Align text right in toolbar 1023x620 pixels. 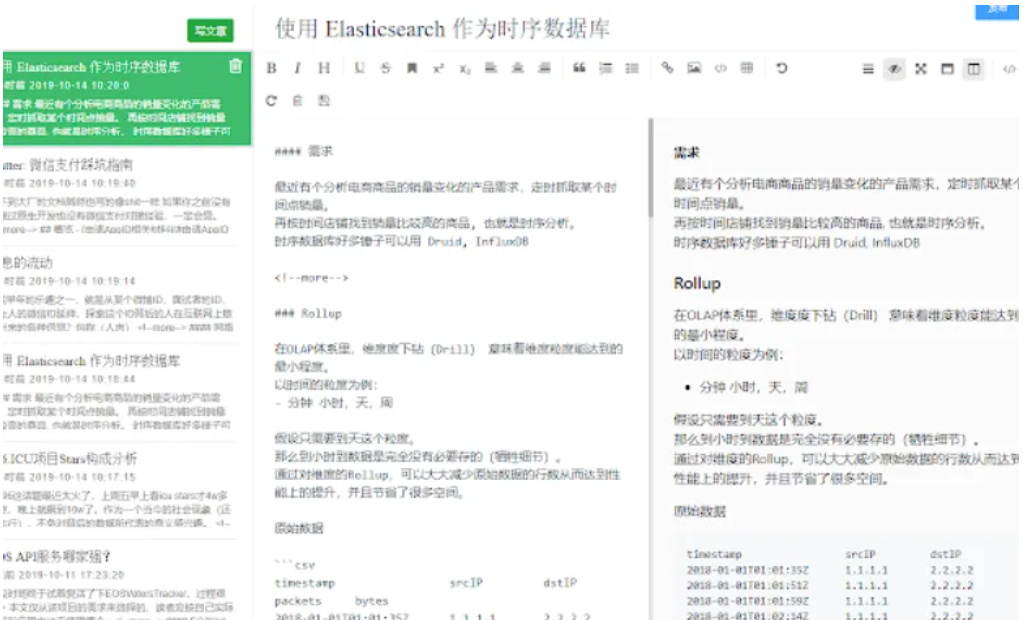[544, 68]
